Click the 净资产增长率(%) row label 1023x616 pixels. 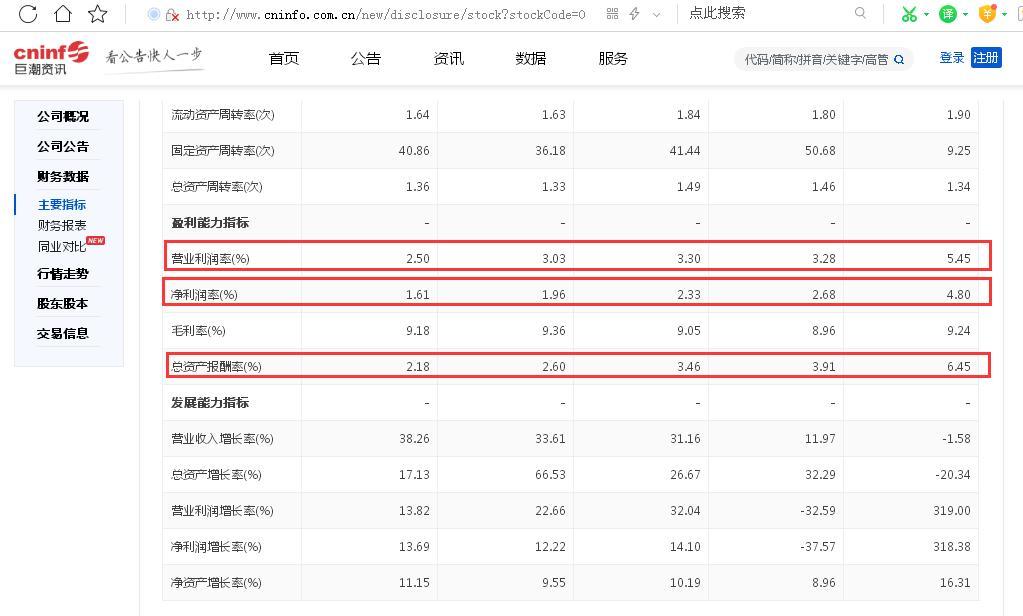tap(216, 582)
